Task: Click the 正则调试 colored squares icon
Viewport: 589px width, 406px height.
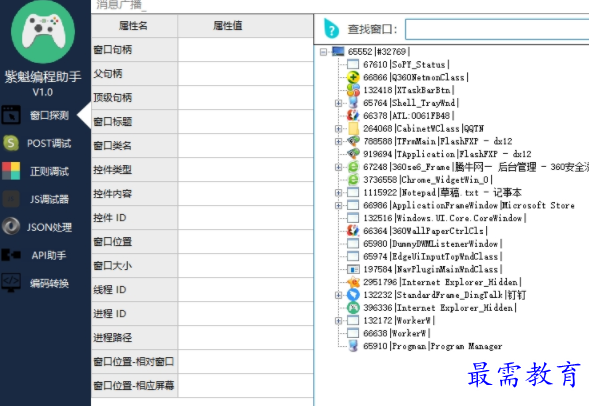Action: point(11,171)
